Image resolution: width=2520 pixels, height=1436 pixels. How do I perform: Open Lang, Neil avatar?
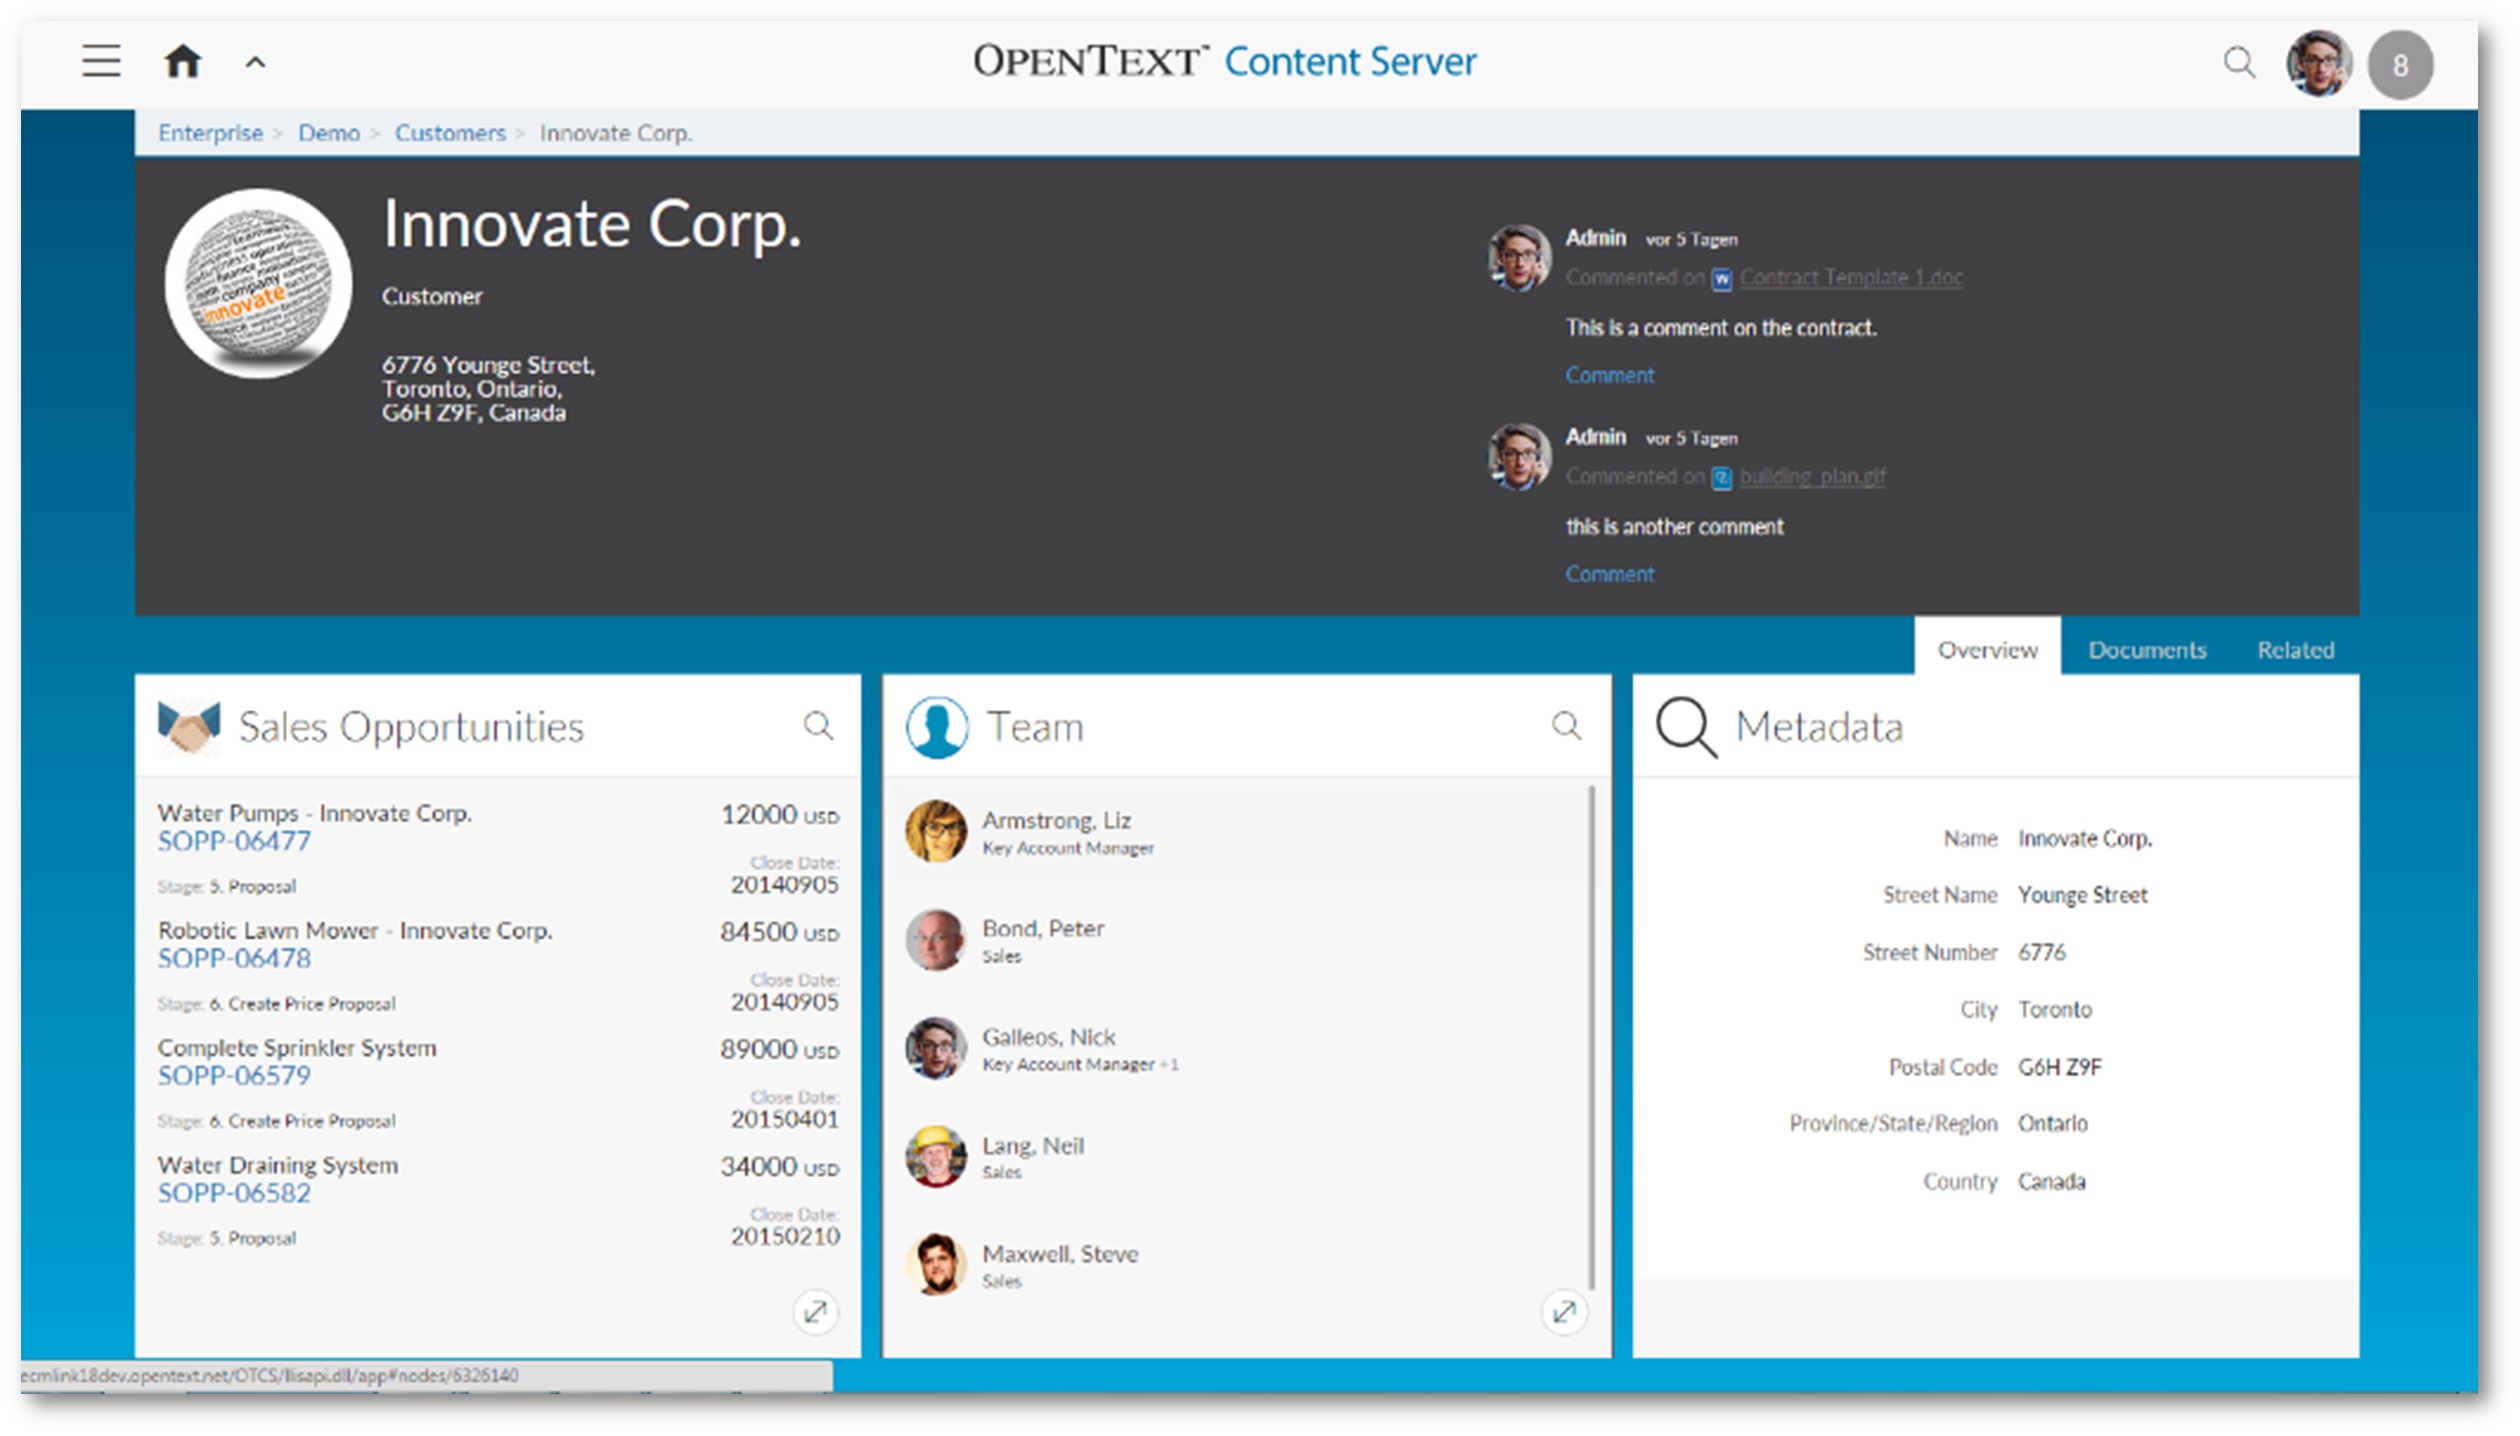(936, 1156)
